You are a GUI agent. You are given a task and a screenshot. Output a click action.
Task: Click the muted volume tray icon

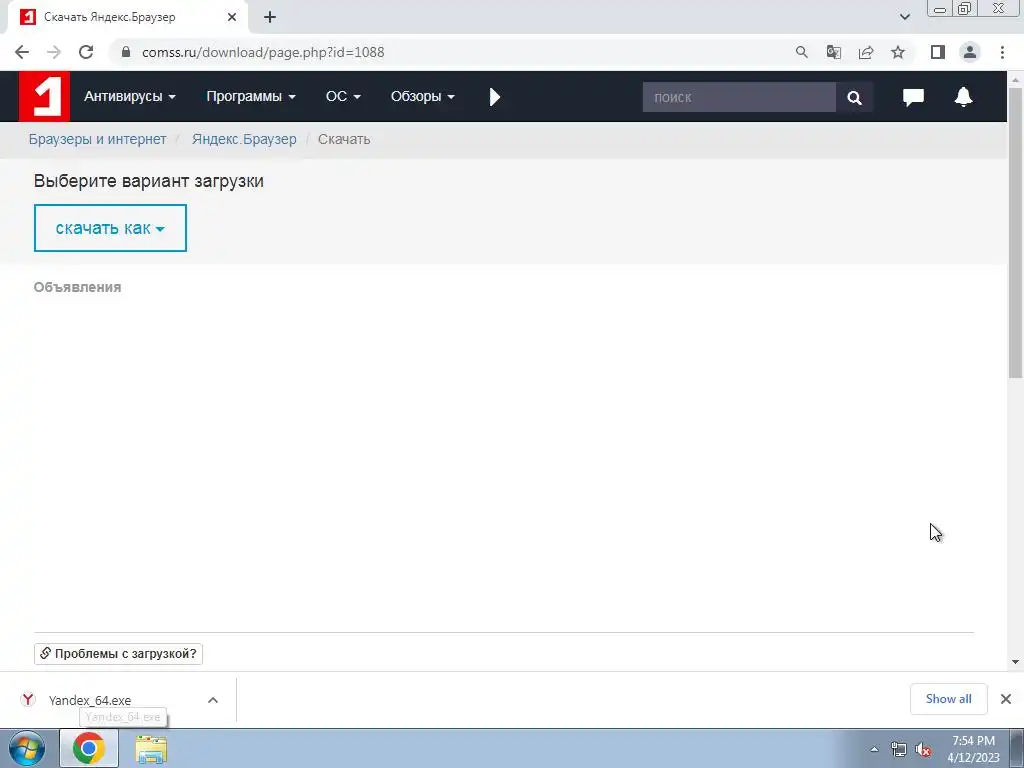point(923,749)
